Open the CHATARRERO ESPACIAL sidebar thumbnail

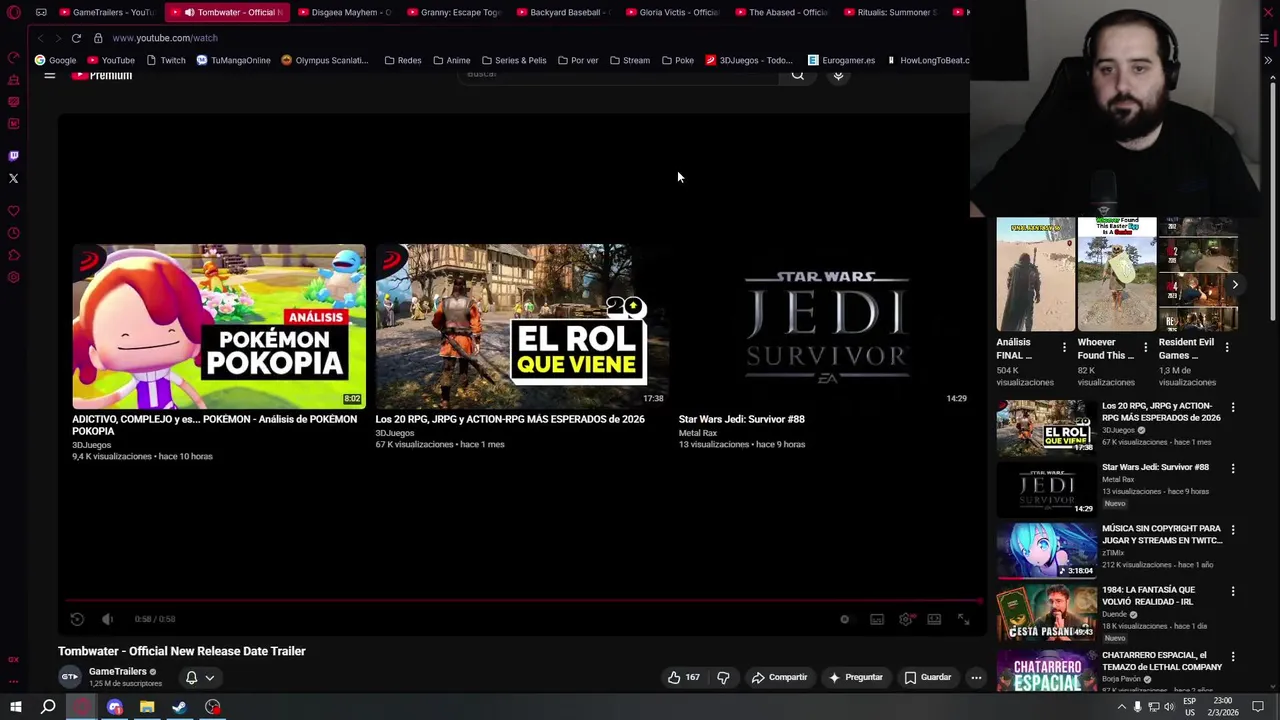pyautogui.click(x=1046, y=670)
